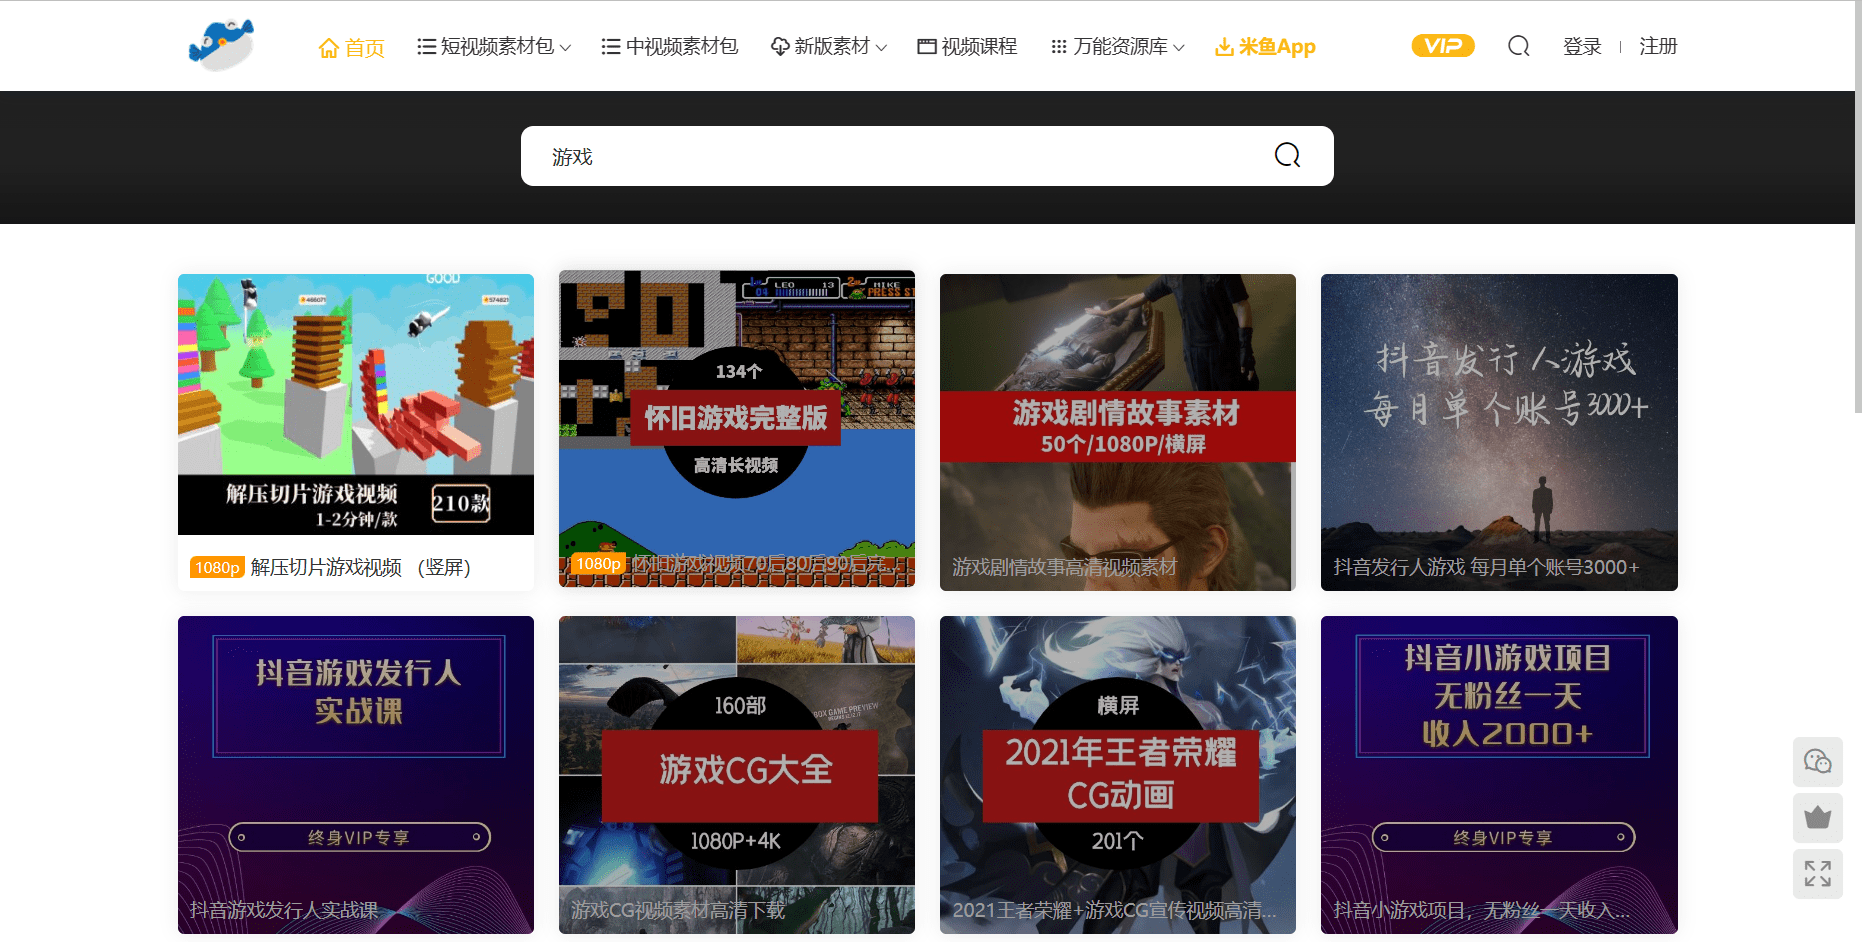Click the list icon before 短视频素材包
This screenshot has height=942, width=1862.
(426, 46)
